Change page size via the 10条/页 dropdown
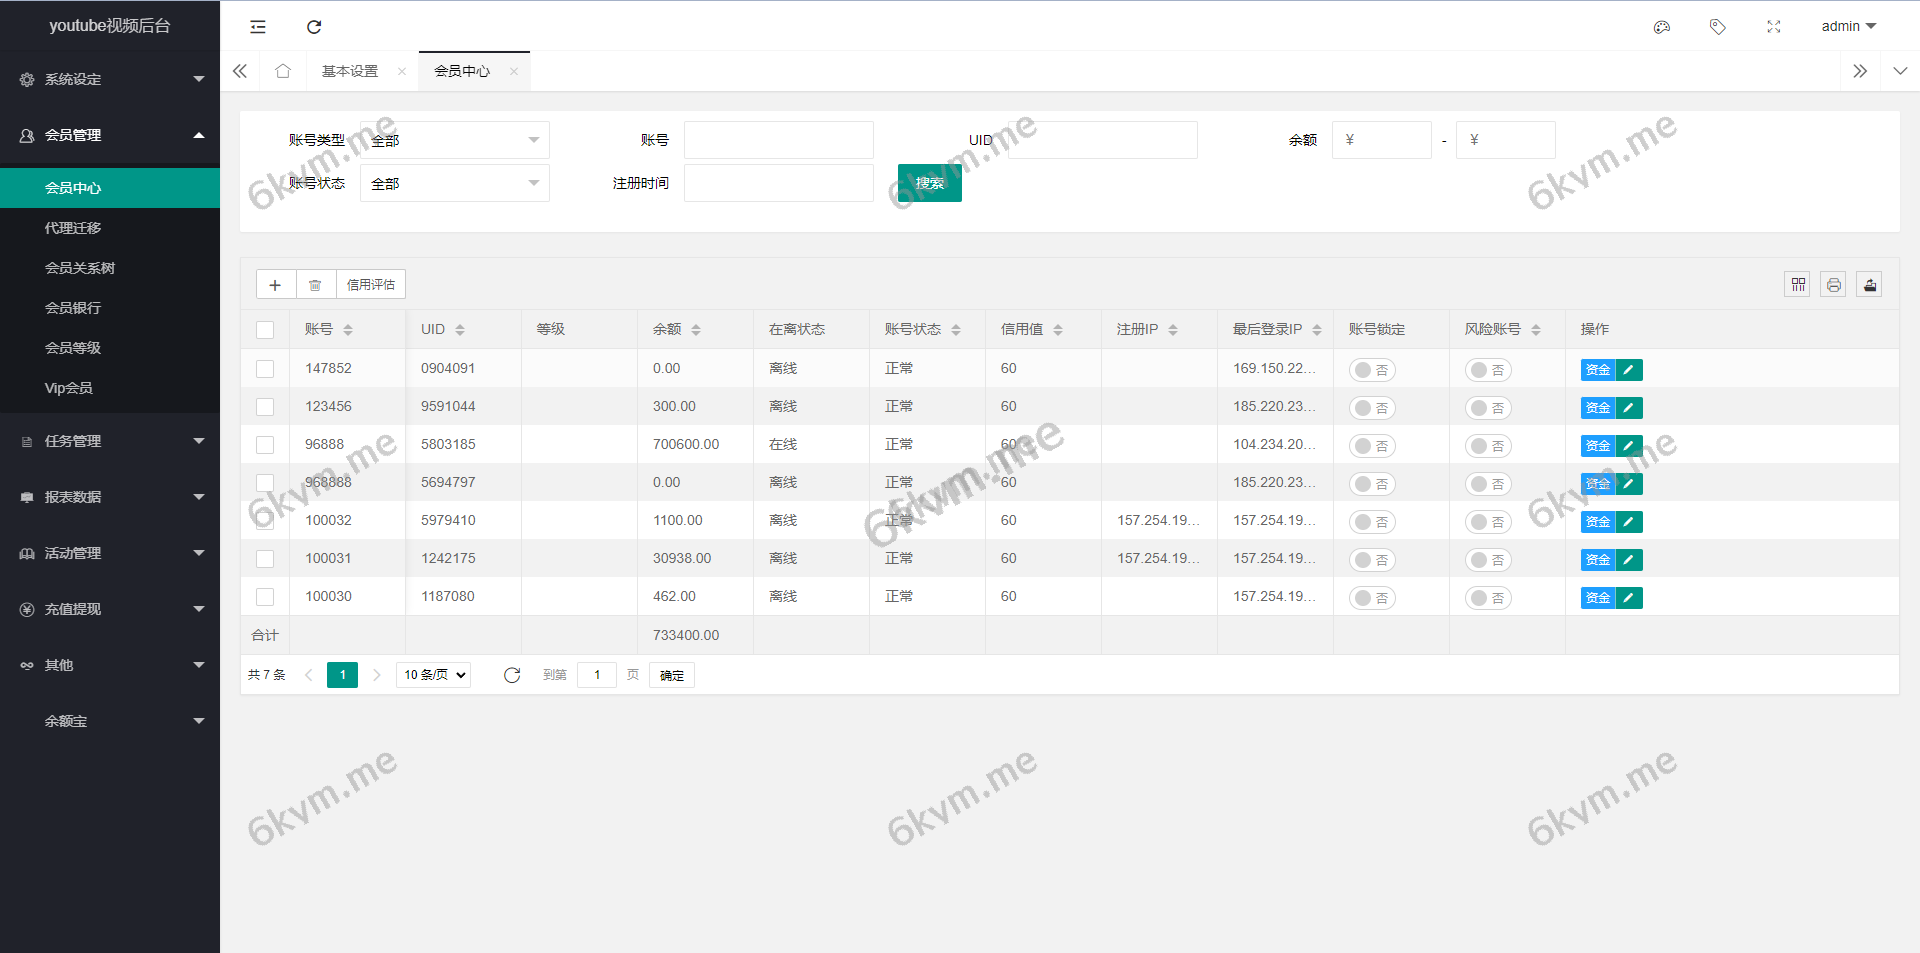Screen dimensions: 1920x953 [432, 675]
